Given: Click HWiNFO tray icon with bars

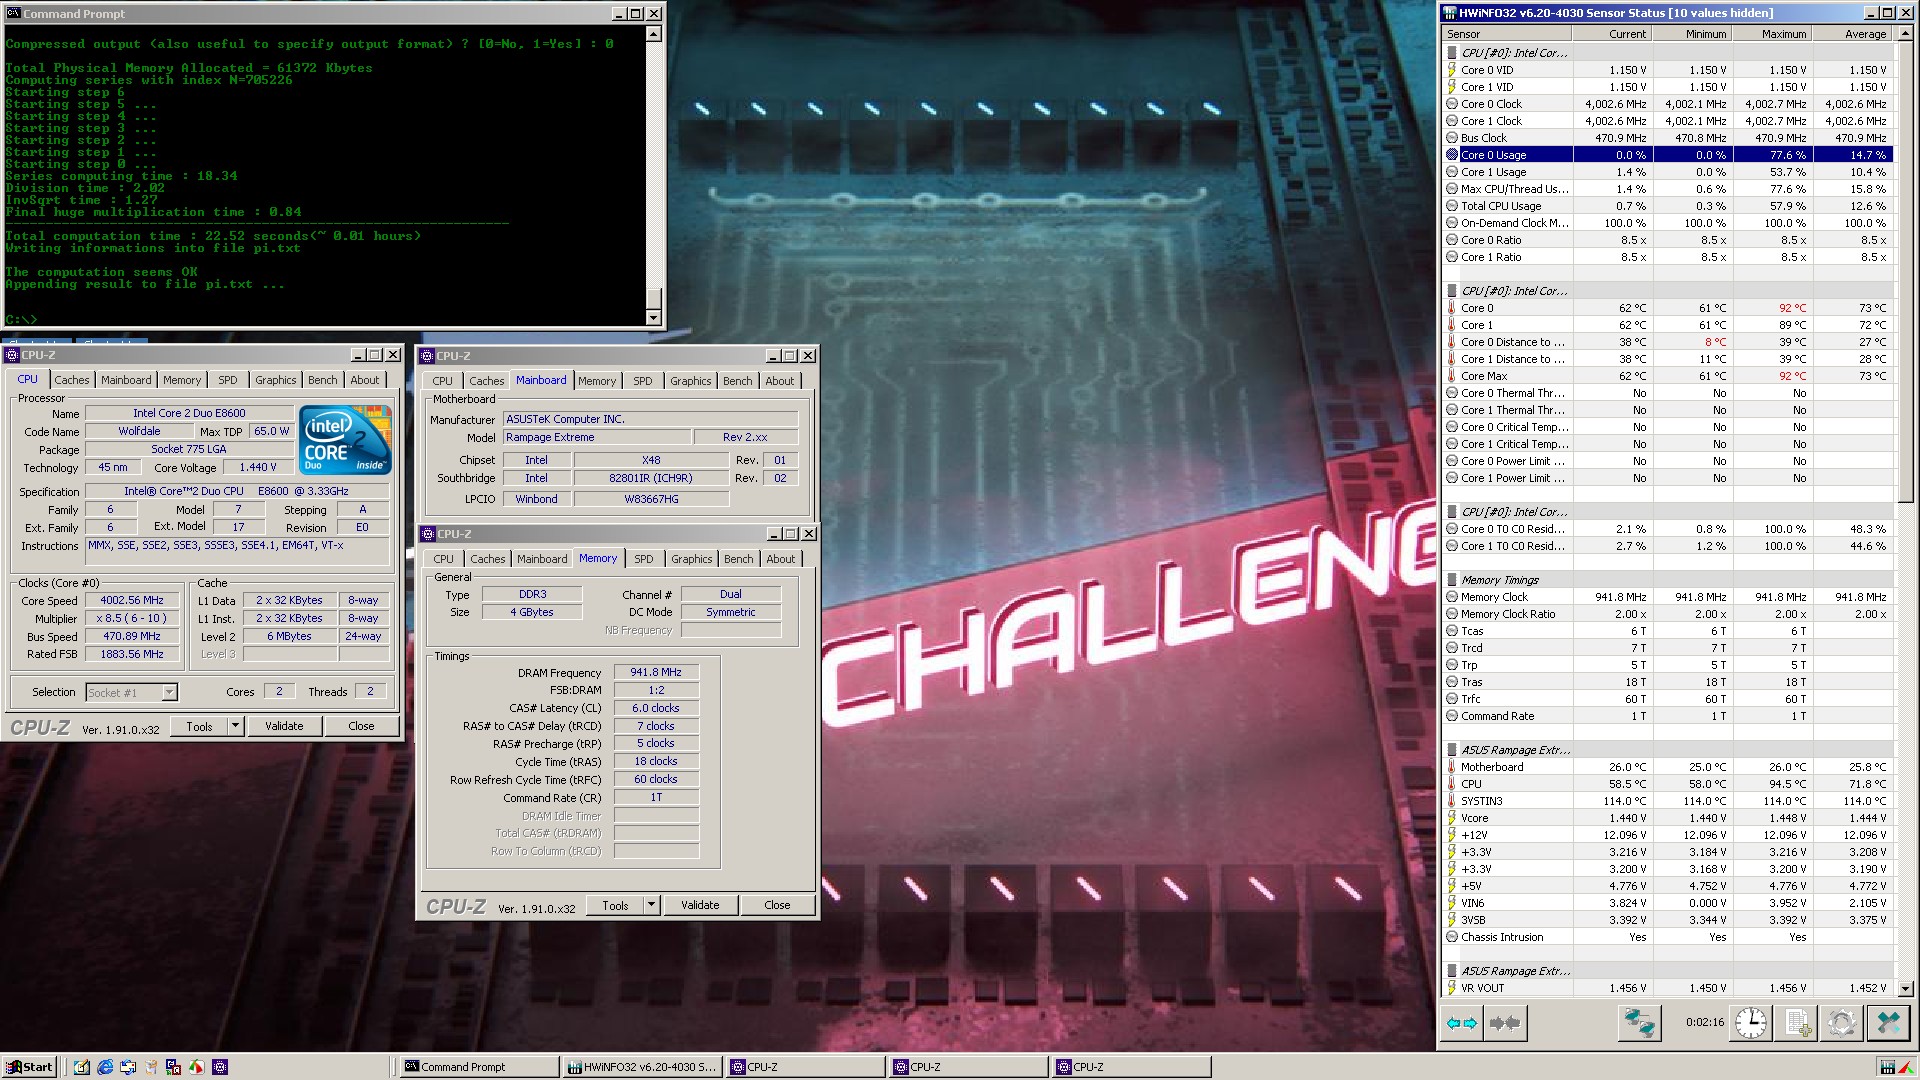Looking at the screenshot, I should (x=1887, y=1067).
